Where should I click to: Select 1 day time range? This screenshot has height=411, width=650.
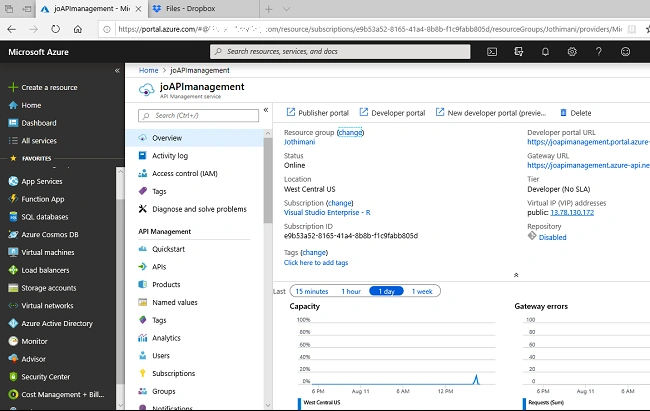point(386,291)
